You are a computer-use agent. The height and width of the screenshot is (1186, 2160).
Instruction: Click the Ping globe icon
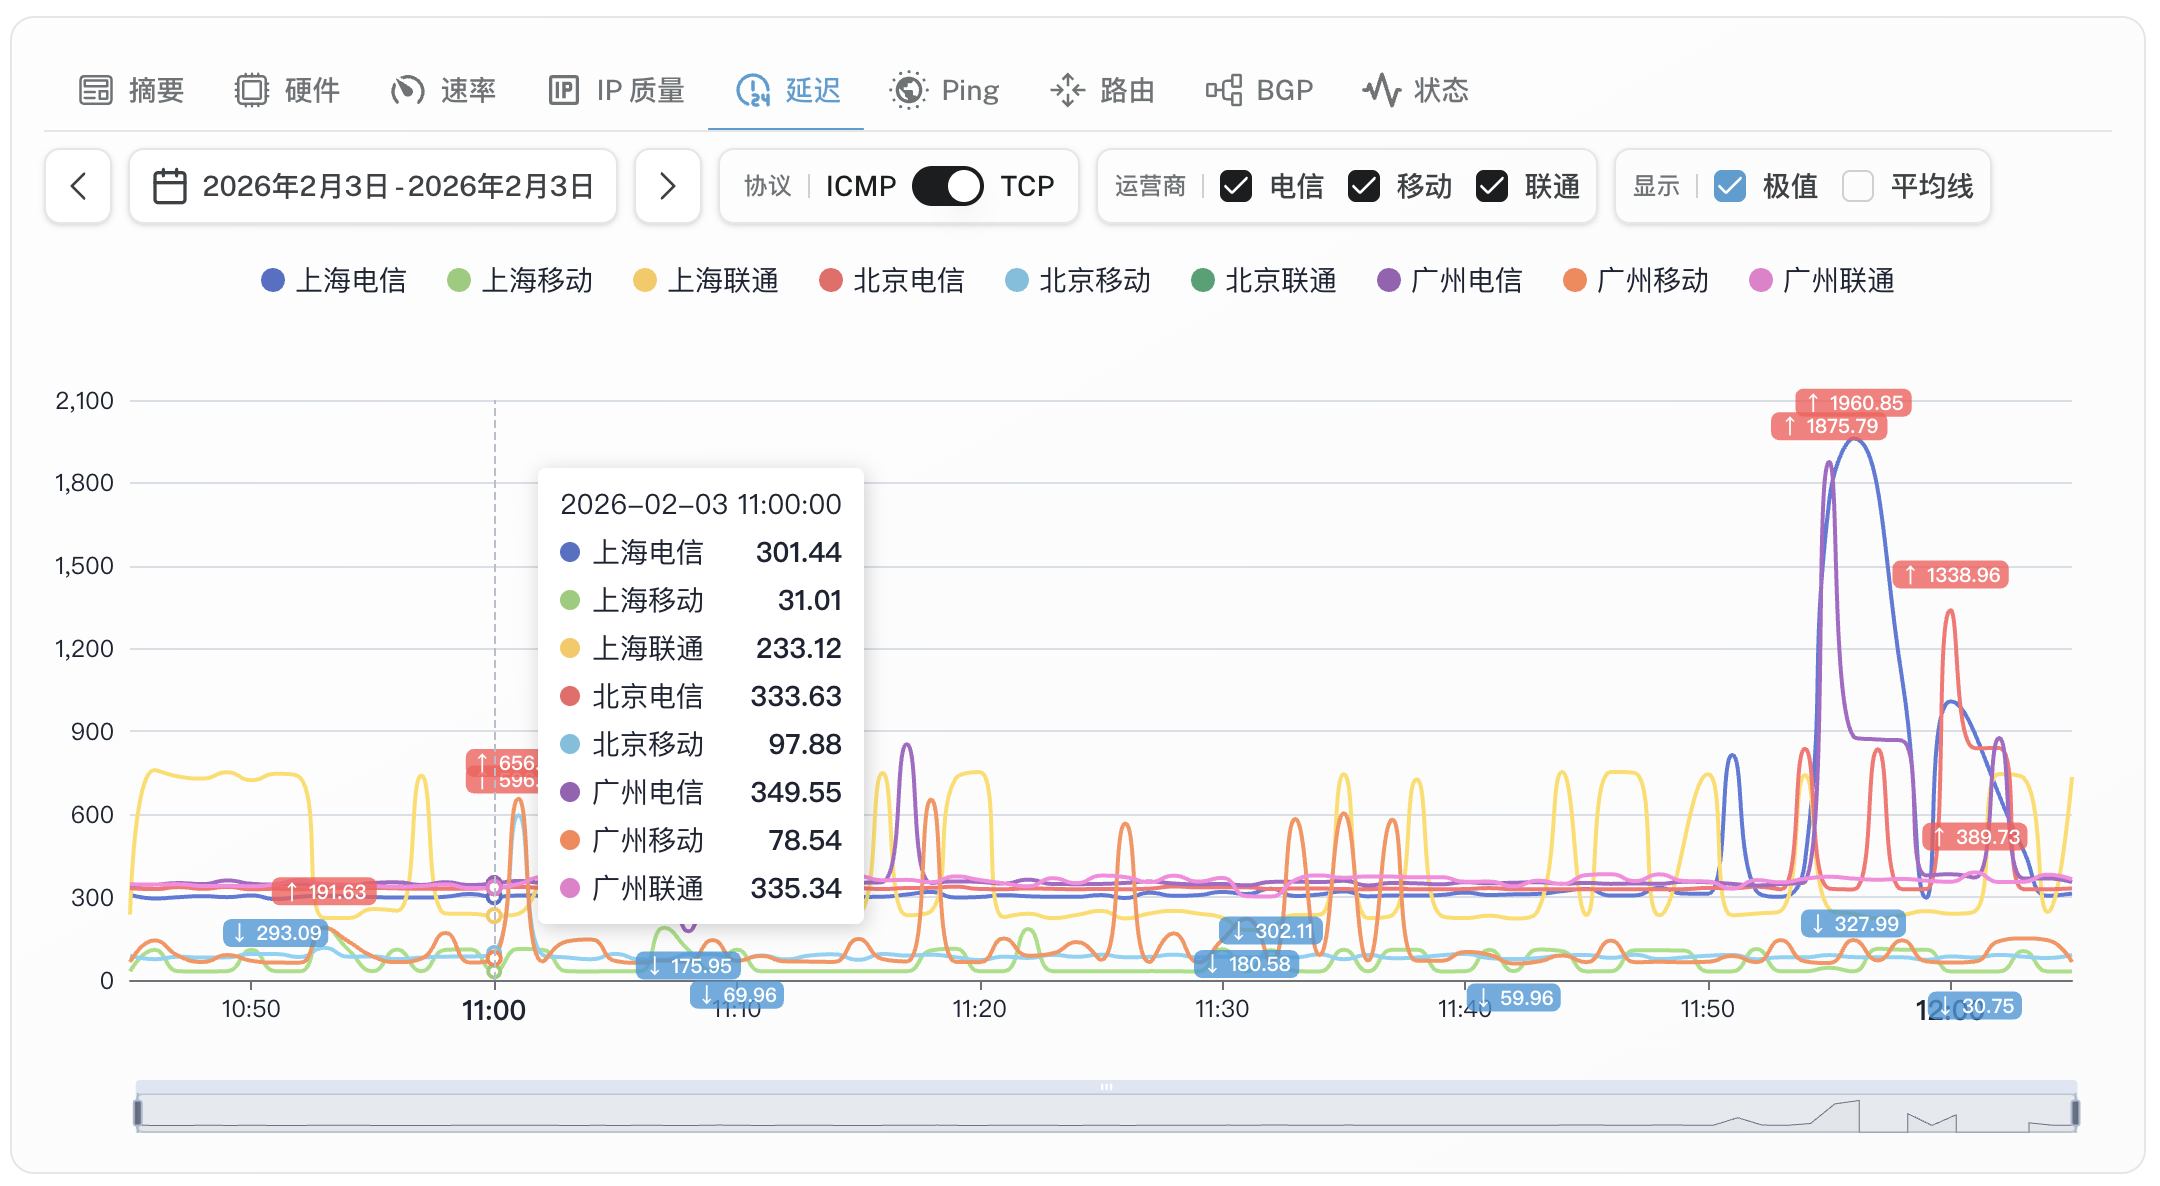tap(908, 90)
